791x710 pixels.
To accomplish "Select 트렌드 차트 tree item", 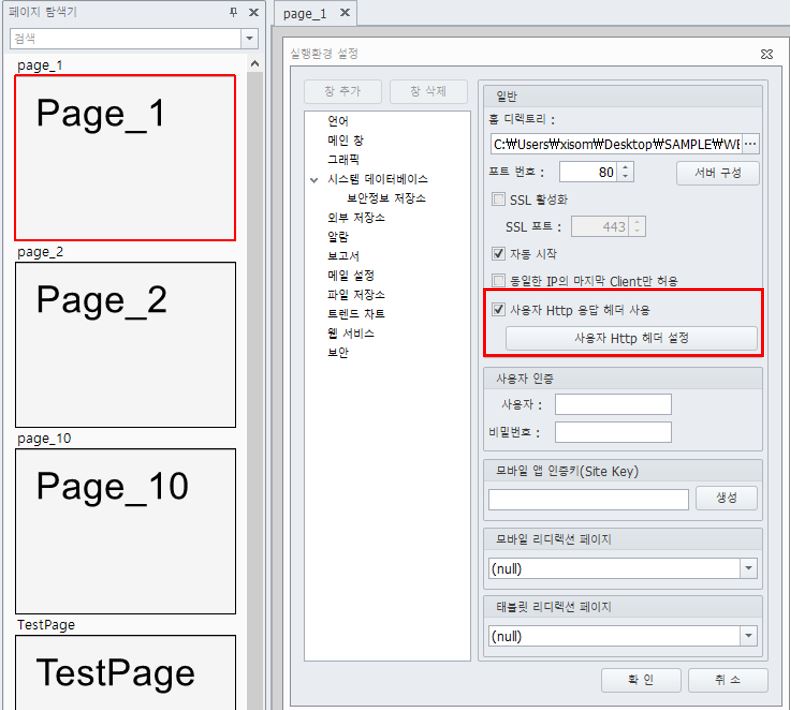I will pos(356,314).
